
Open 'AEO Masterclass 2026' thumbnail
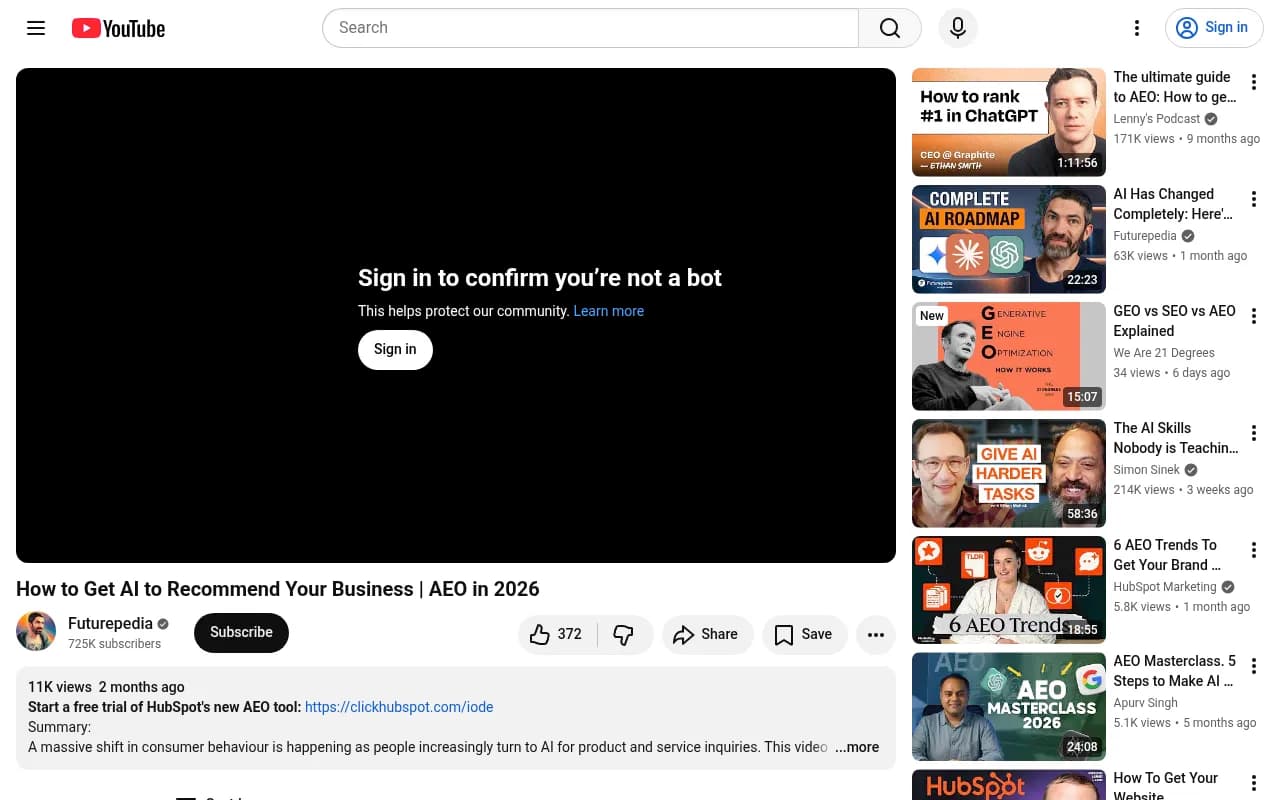coord(1009,707)
